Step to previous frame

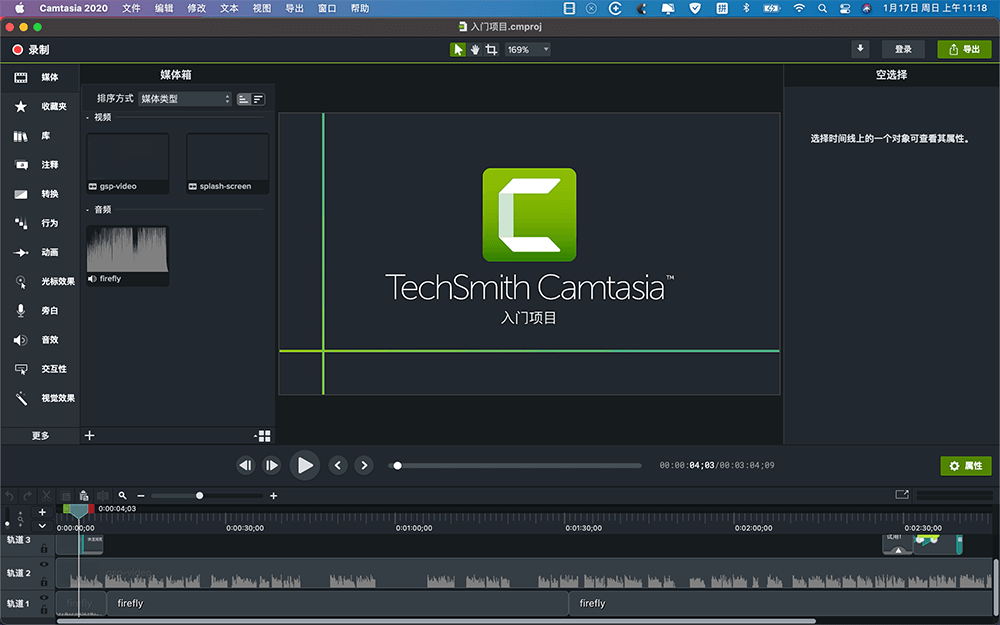click(246, 466)
